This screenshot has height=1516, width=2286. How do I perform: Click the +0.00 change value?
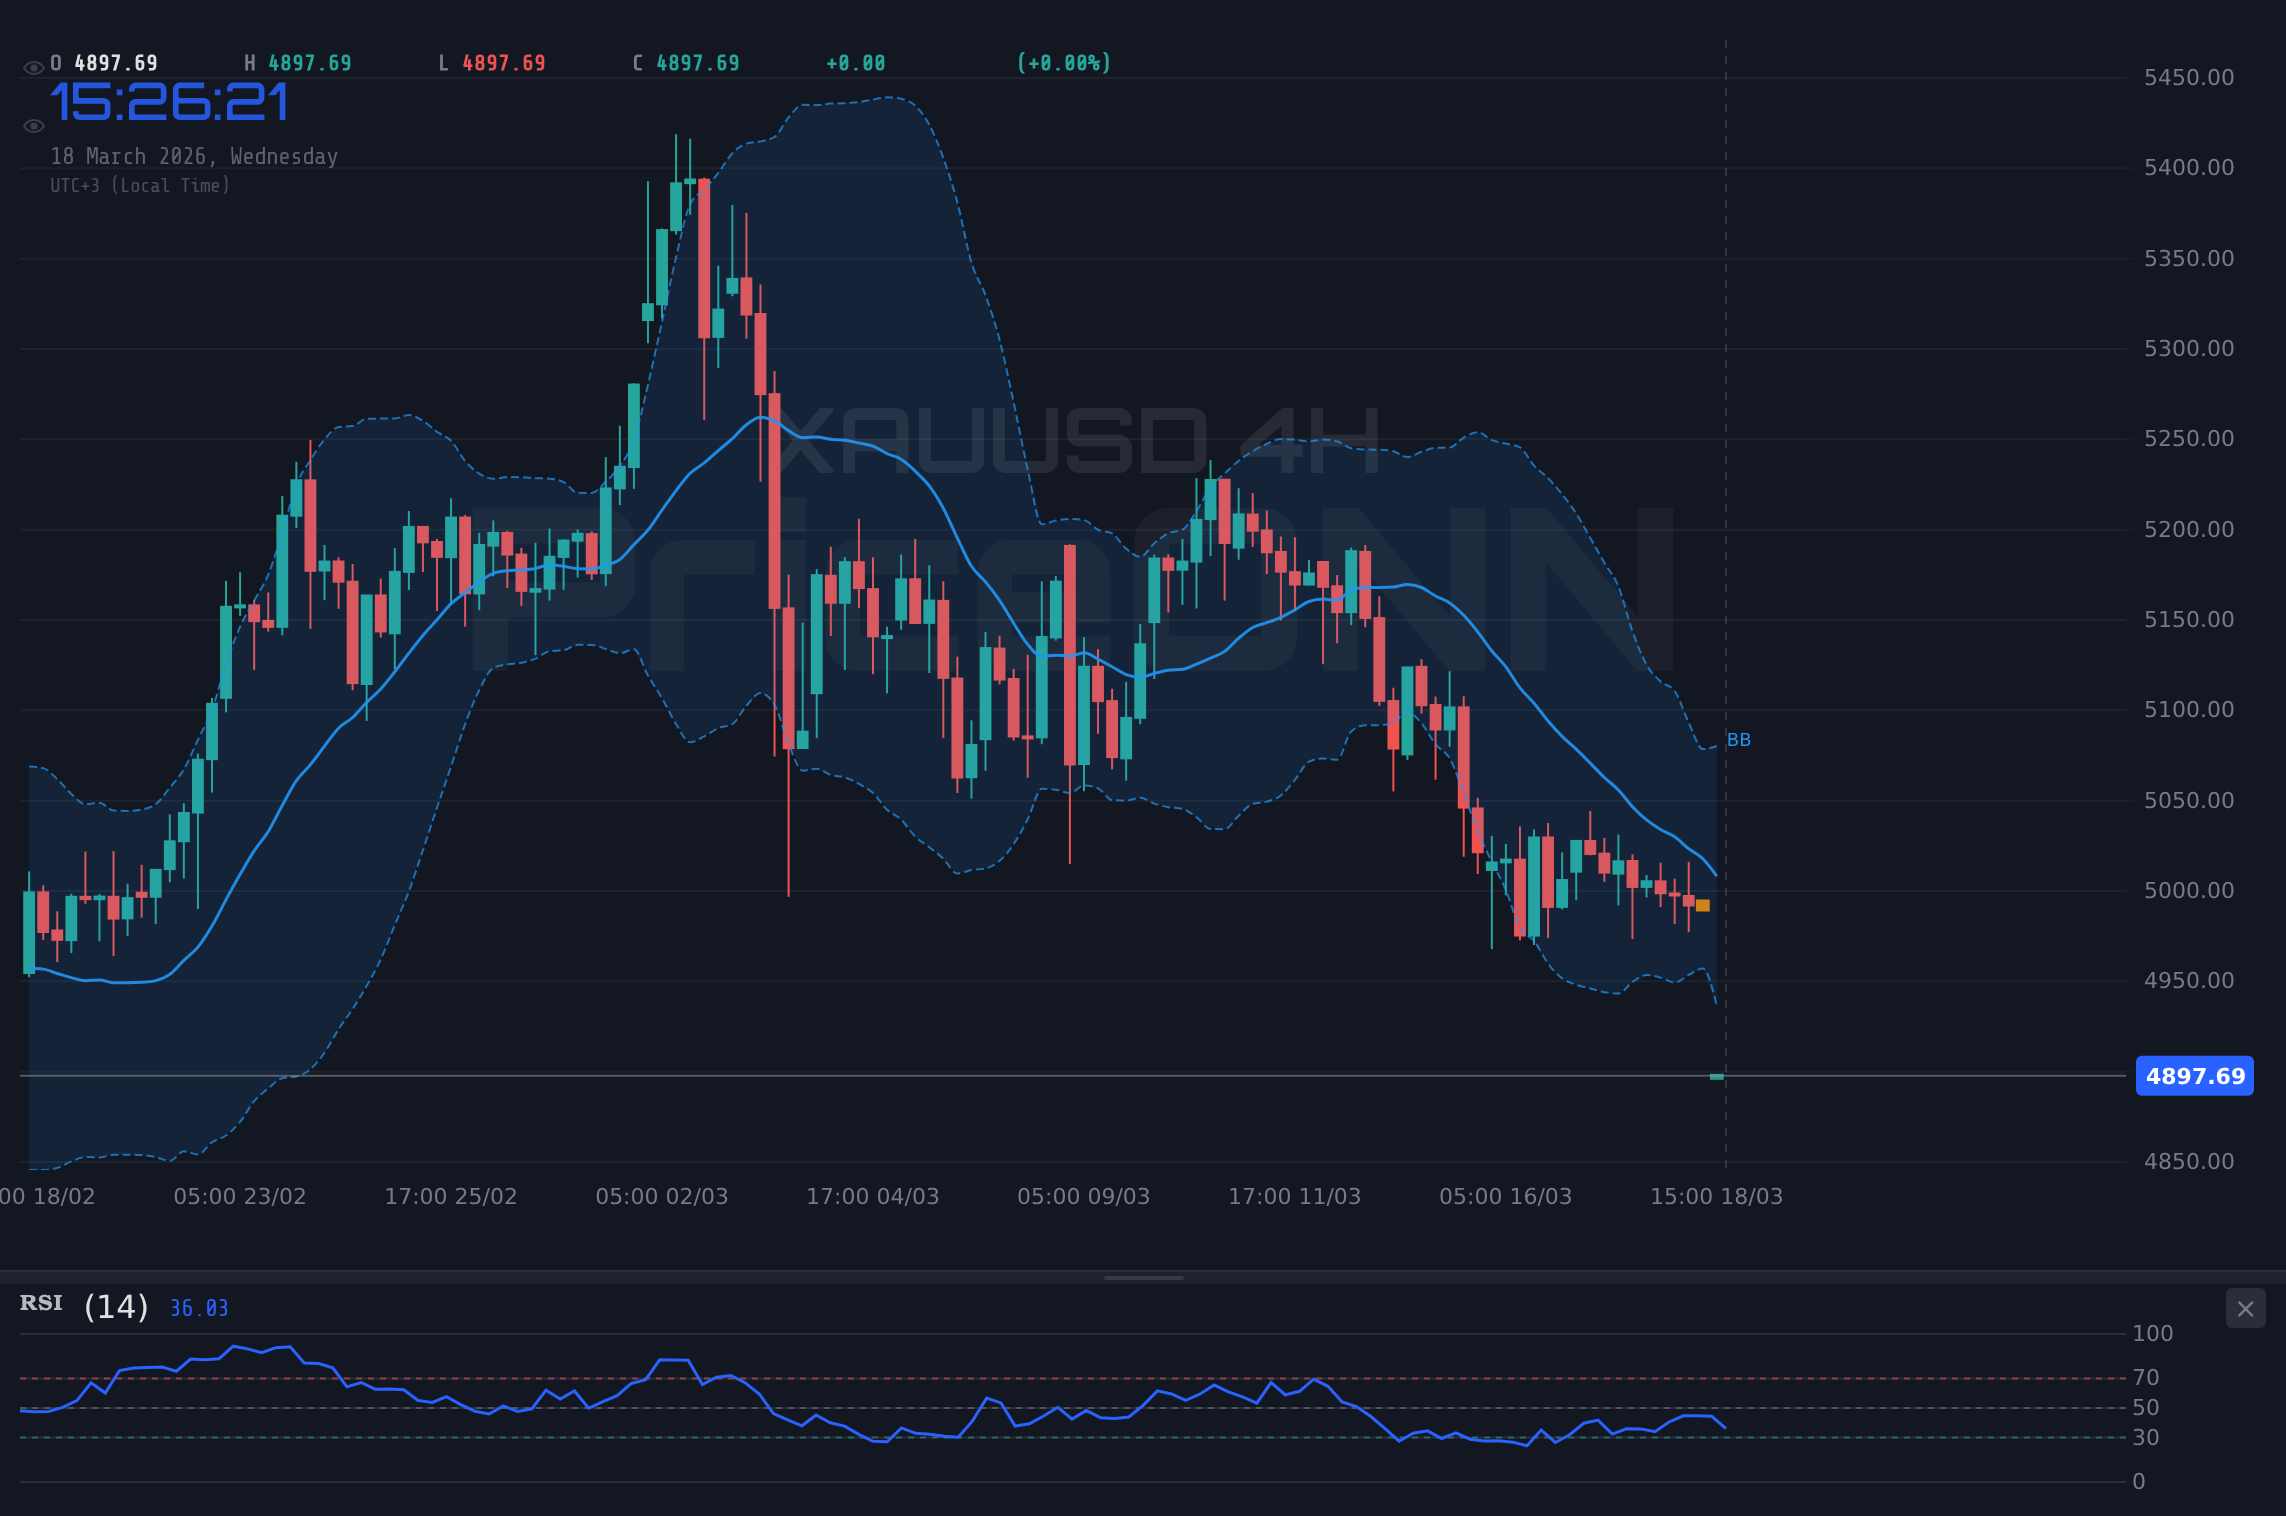pos(855,62)
